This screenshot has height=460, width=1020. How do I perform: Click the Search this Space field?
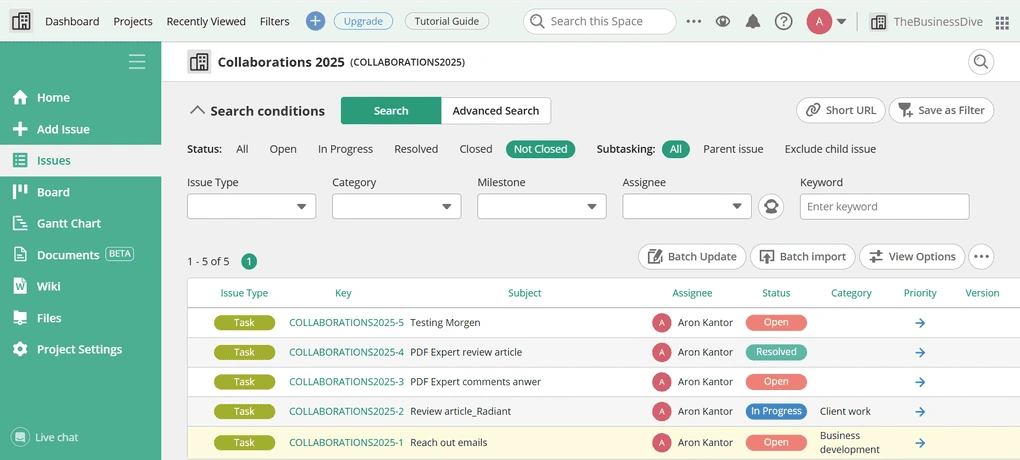[x=600, y=21]
